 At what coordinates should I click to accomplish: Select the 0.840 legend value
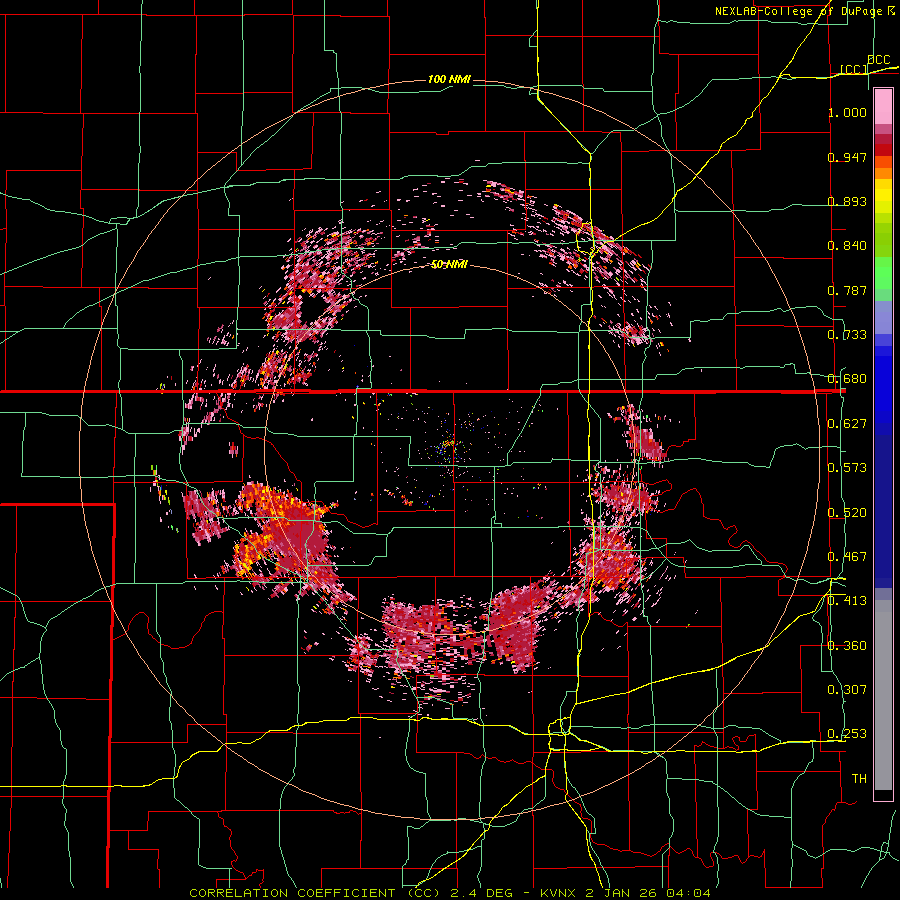coord(847,246)
